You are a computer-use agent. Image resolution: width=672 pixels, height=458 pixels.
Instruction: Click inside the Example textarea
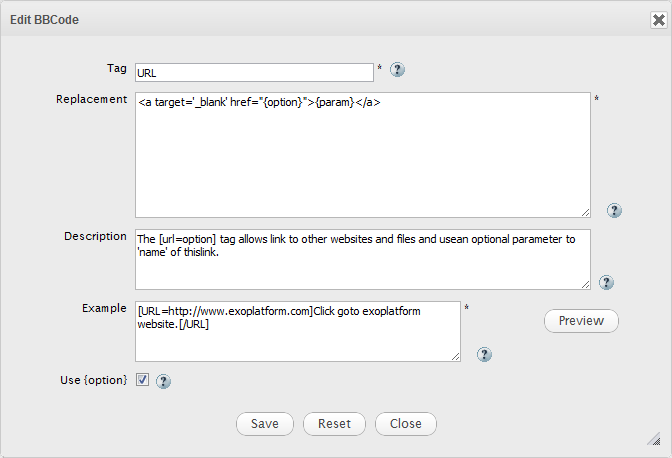tap(298, 331)
